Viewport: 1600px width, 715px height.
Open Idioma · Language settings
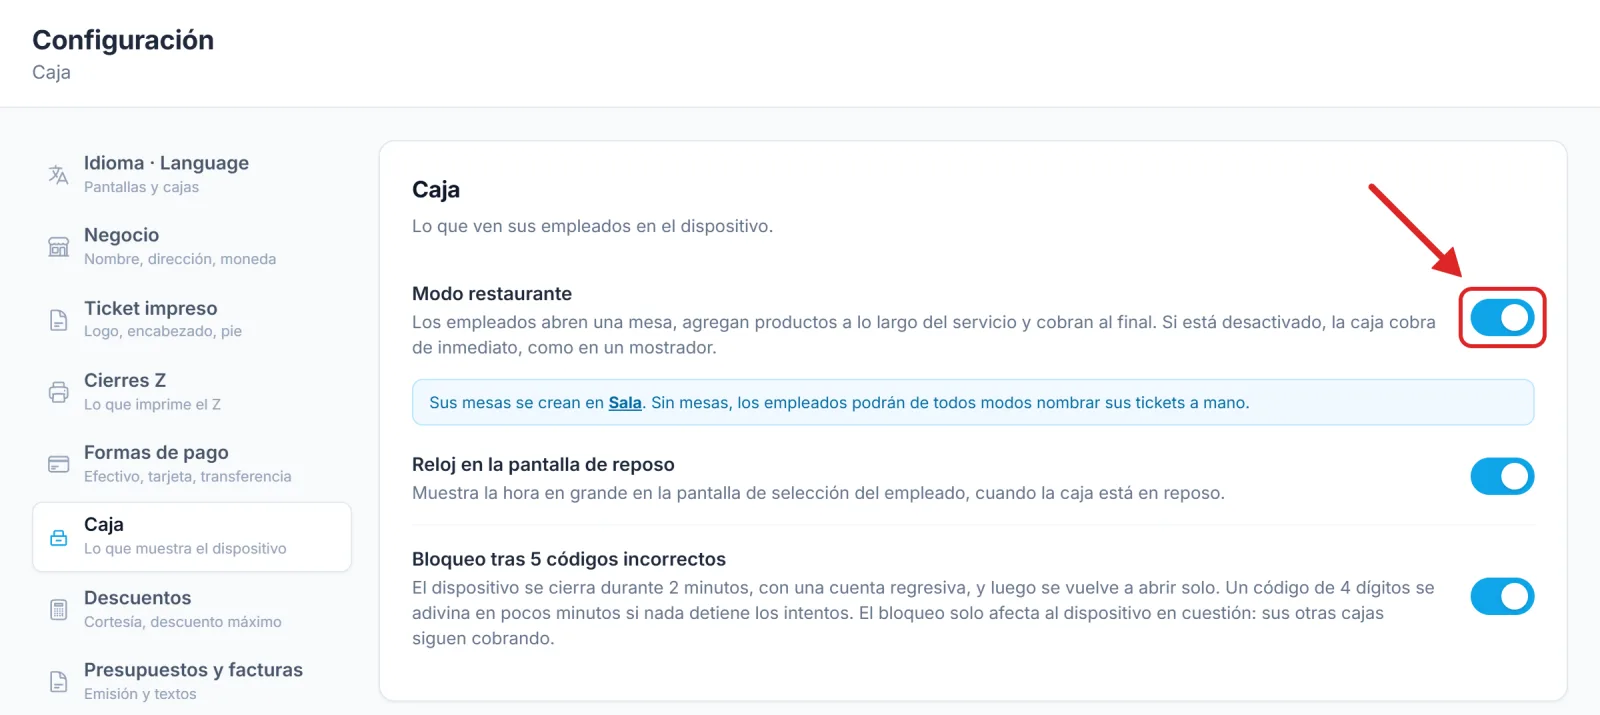(x=192, y=174)
